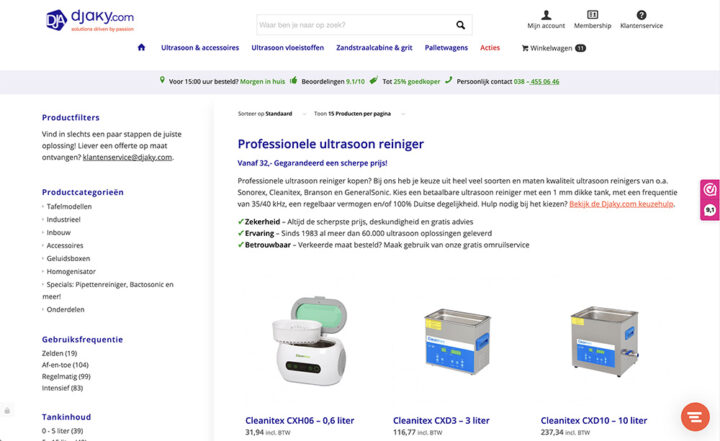Select Tafelmodellen category

[x=69, y=207]
